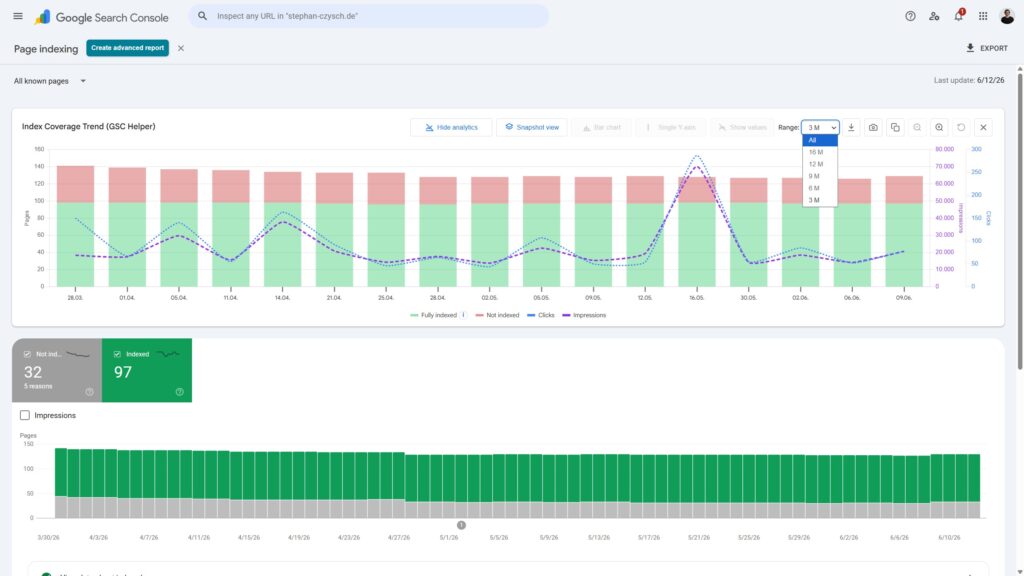Open the main hamburger menu

[x=18, y=16]
